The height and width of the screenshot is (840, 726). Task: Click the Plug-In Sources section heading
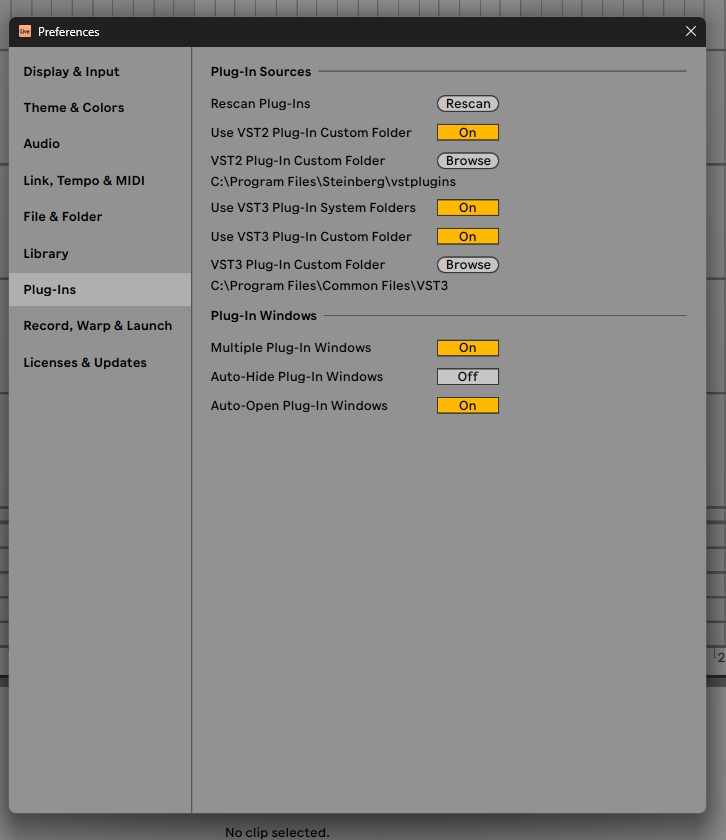point(260,71)
